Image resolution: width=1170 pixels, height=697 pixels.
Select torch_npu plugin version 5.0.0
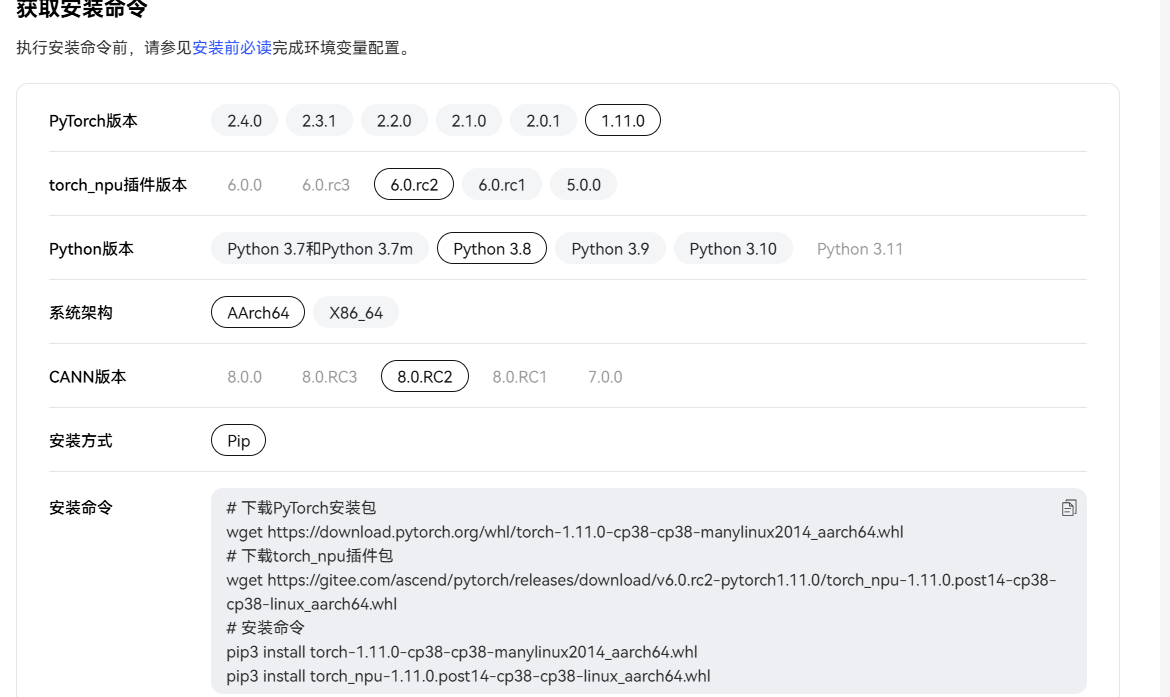[583, 184]
